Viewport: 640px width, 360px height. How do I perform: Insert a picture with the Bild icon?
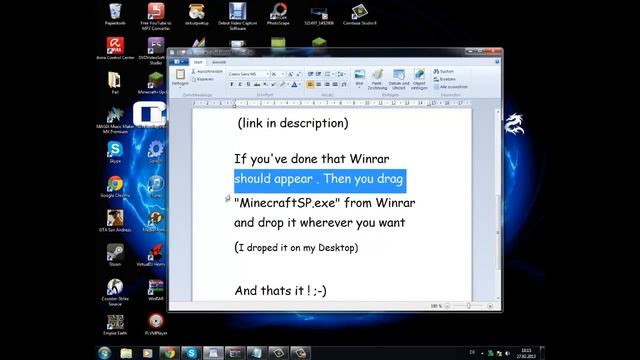359,75
